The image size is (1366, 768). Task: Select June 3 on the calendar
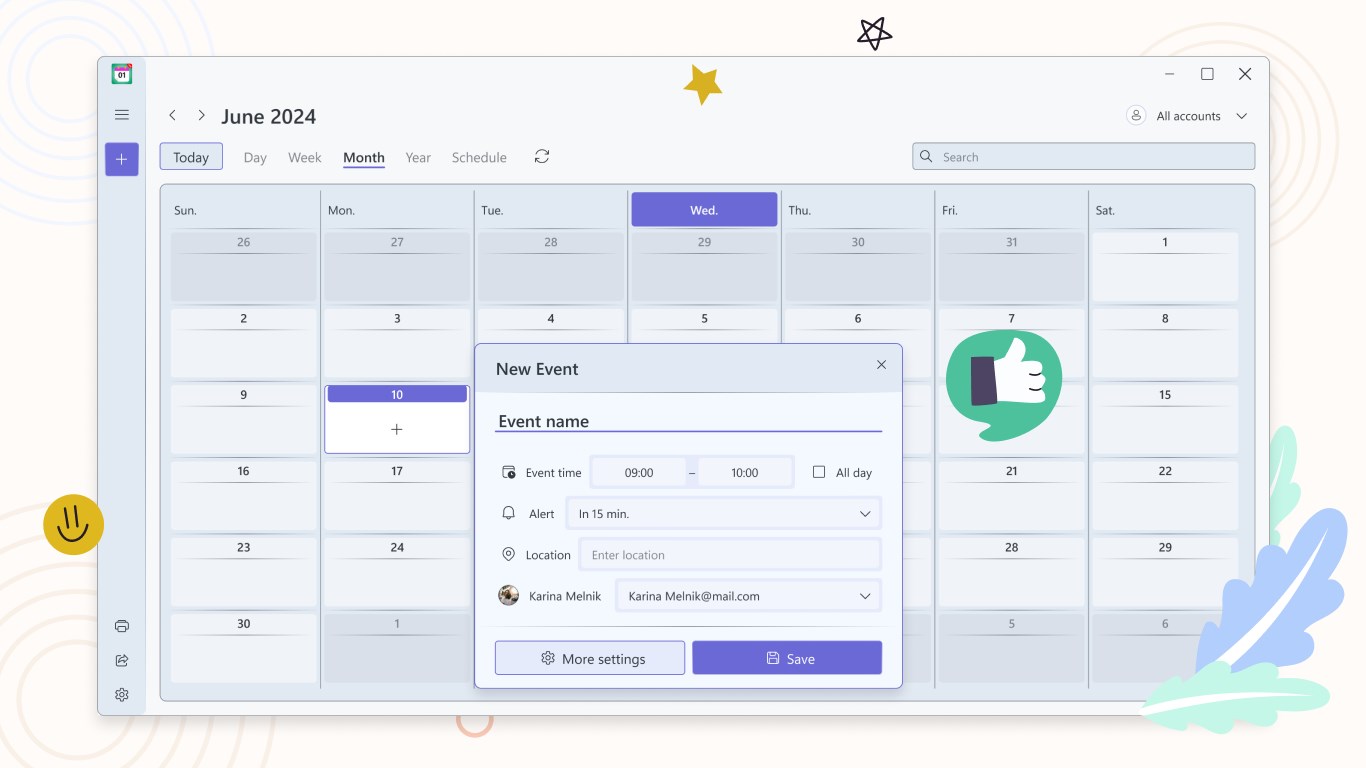coord(397,343)
